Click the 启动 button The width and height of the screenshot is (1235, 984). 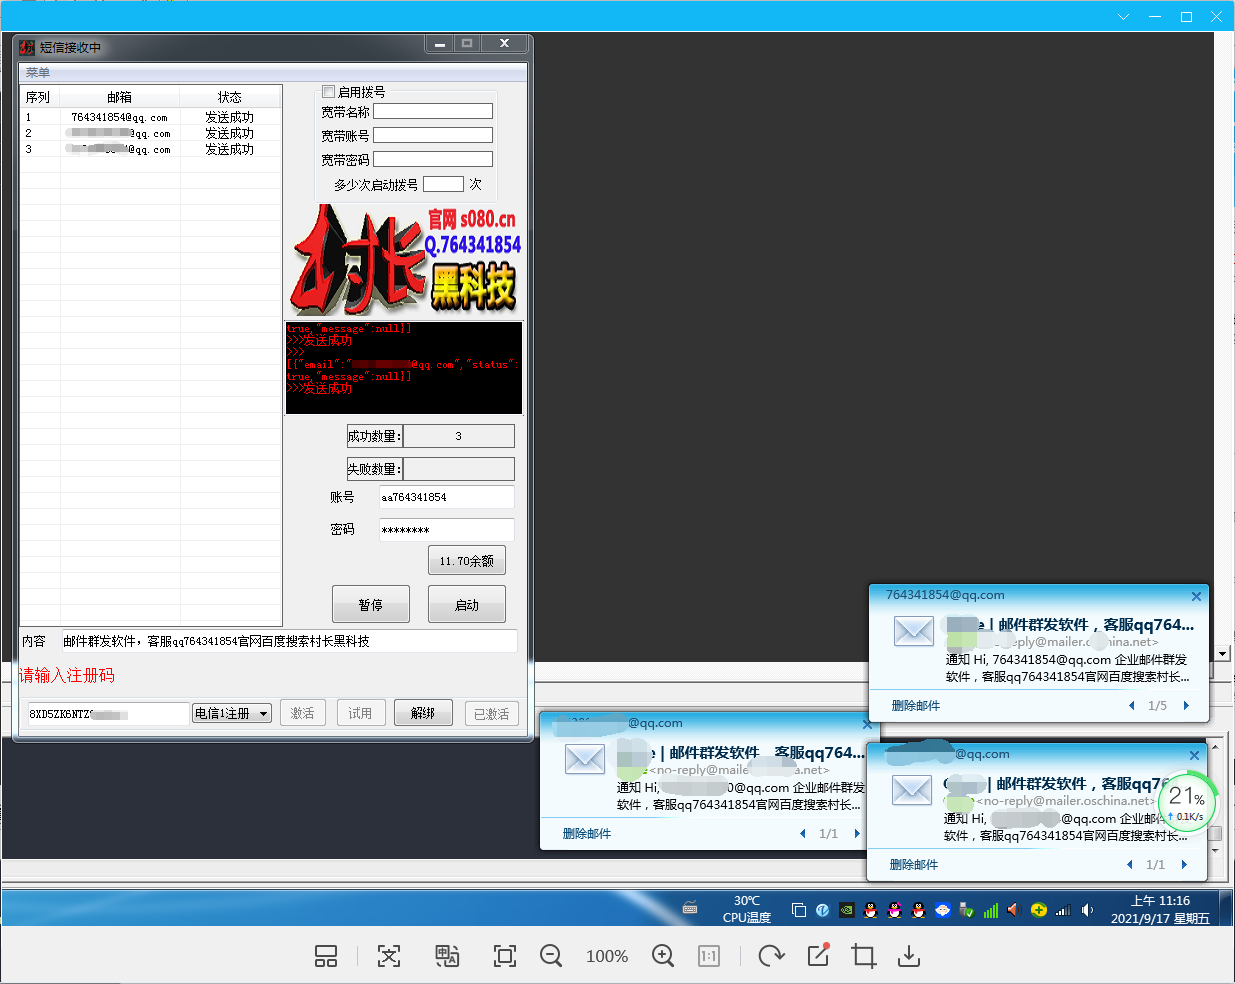467,604
